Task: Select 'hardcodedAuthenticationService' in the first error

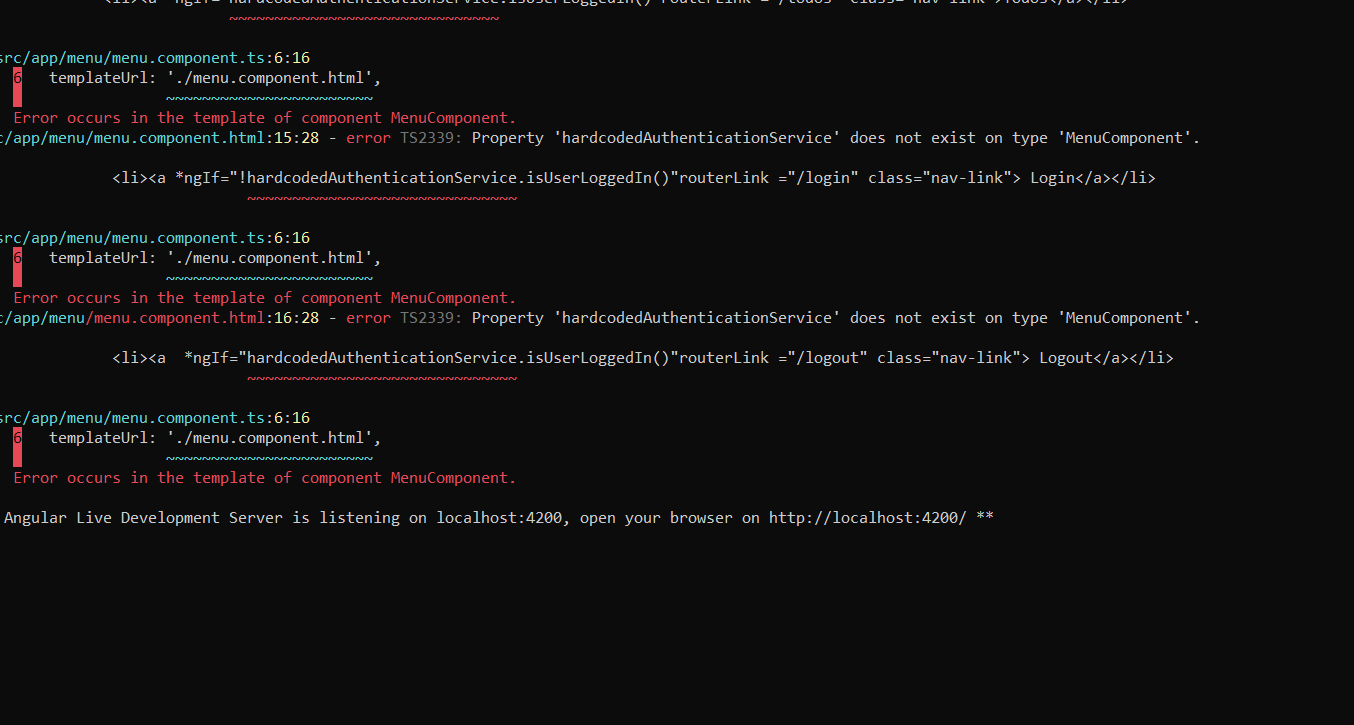Action: point(697,137)
